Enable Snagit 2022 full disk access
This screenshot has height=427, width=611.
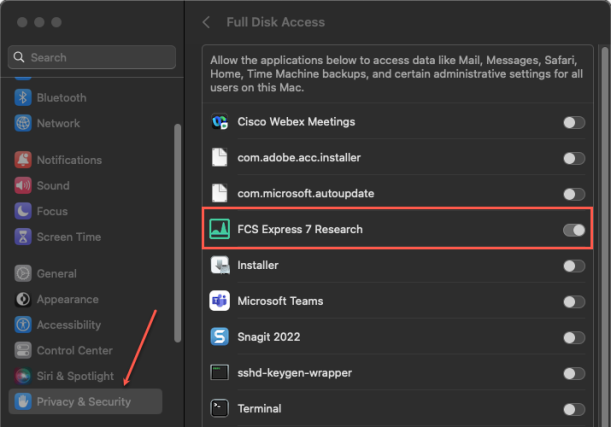coord(574,338)
